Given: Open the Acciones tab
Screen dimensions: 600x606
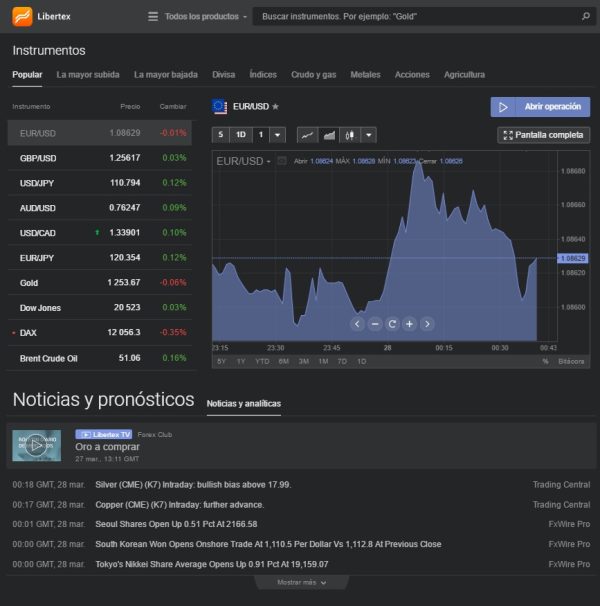Looking at the screenshot, I should pyautogui.click(x=412, y=75).
